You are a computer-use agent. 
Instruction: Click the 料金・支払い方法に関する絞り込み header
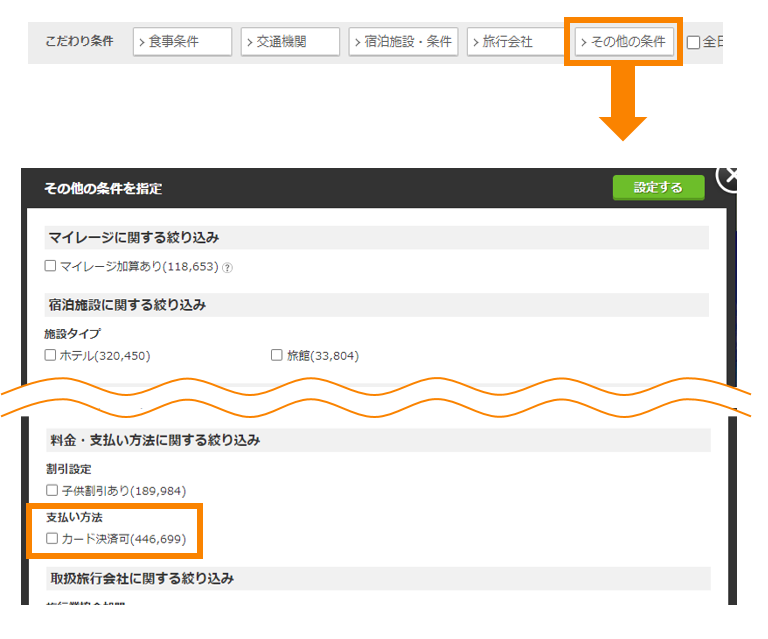pyautogui.click(x=155, y=440)
